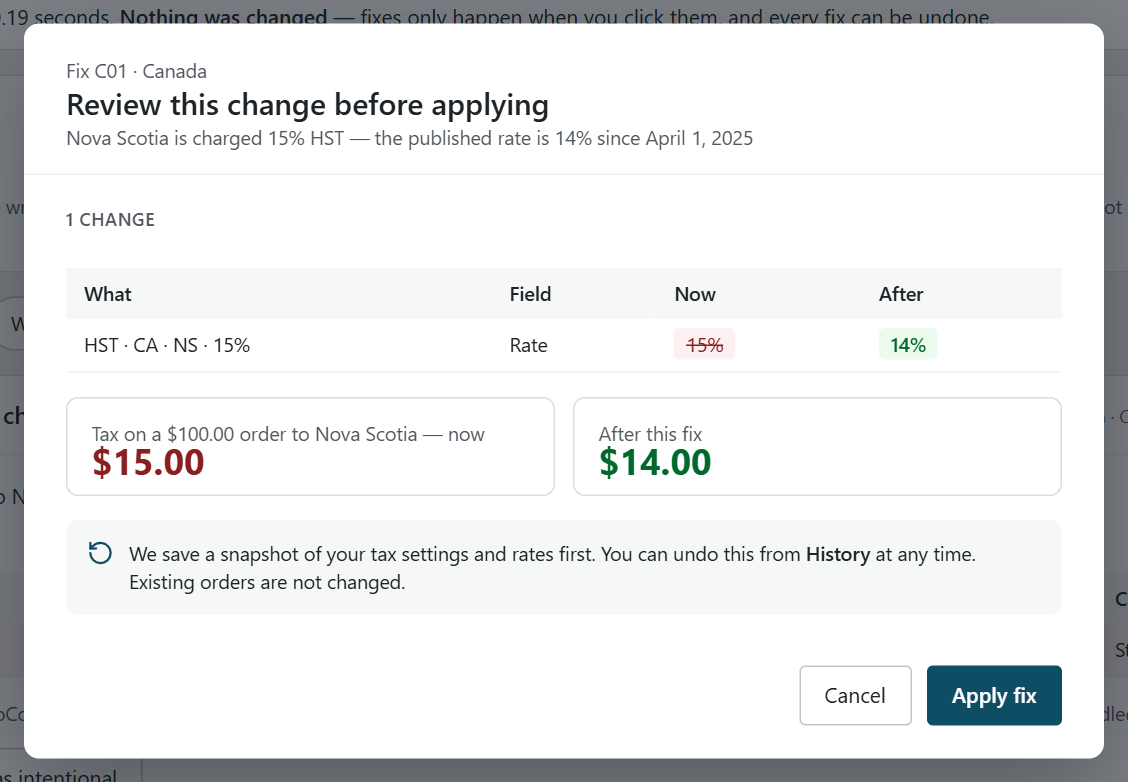Image resolution: width=1128 pixels, height=782 pixels.
Task: Cancel the review dialog
Action: [x=855, y=695]
